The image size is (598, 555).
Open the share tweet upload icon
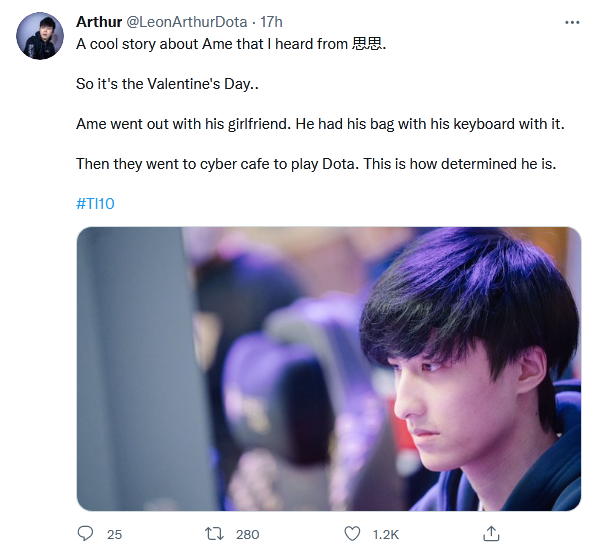(x=491, y=533)
